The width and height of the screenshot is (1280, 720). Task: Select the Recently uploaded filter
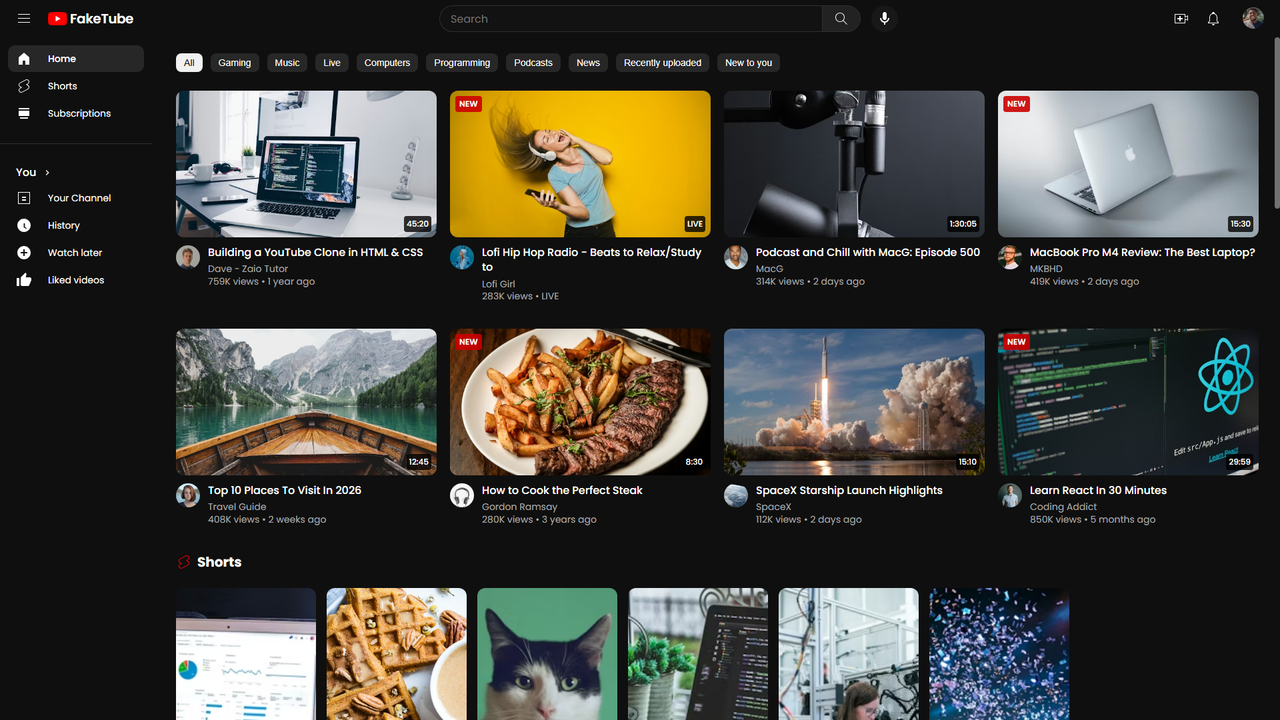point(662,62)
